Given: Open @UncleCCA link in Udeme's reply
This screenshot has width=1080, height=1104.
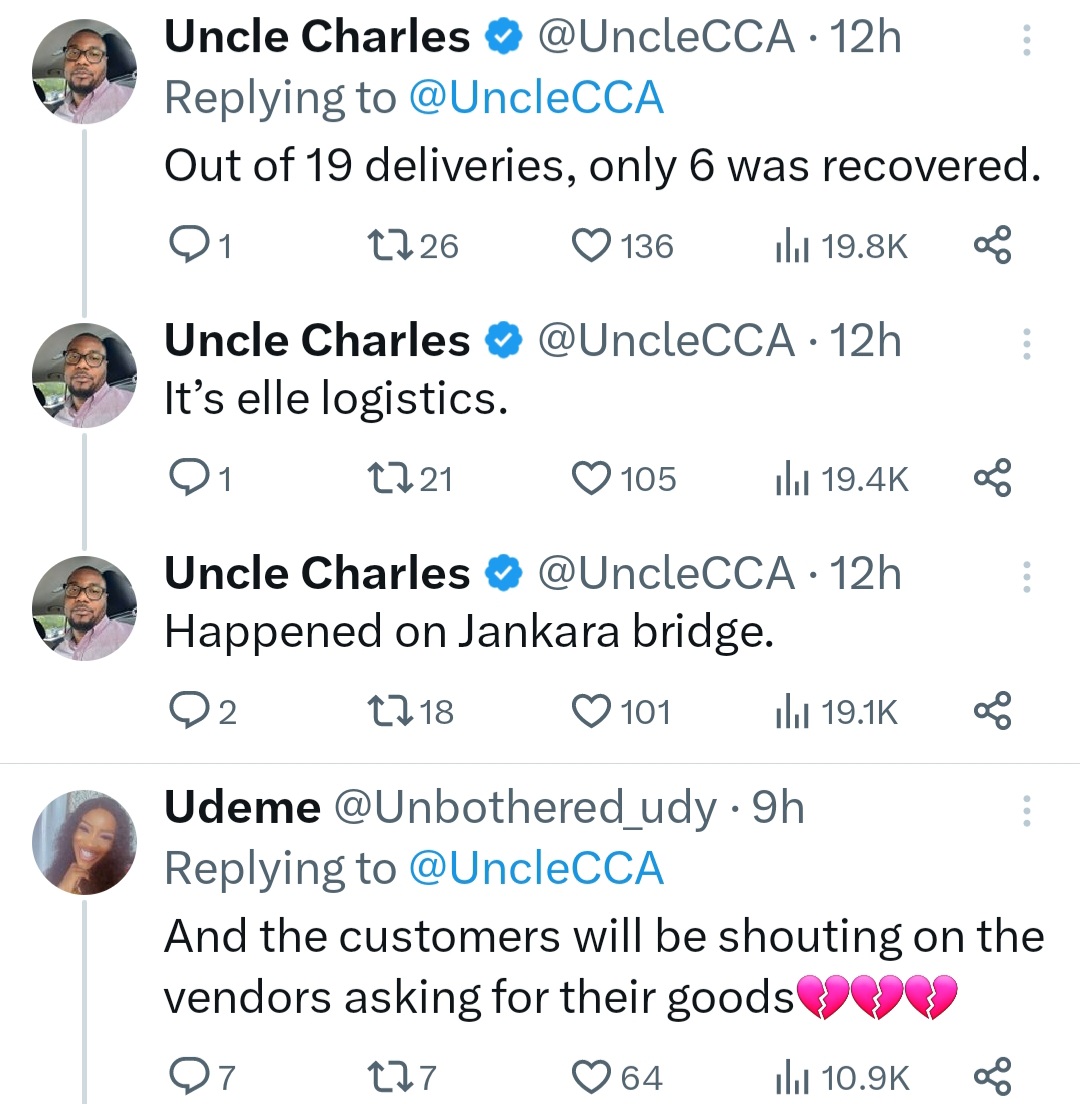Looking at the screenshot, I should pos(536,868).
